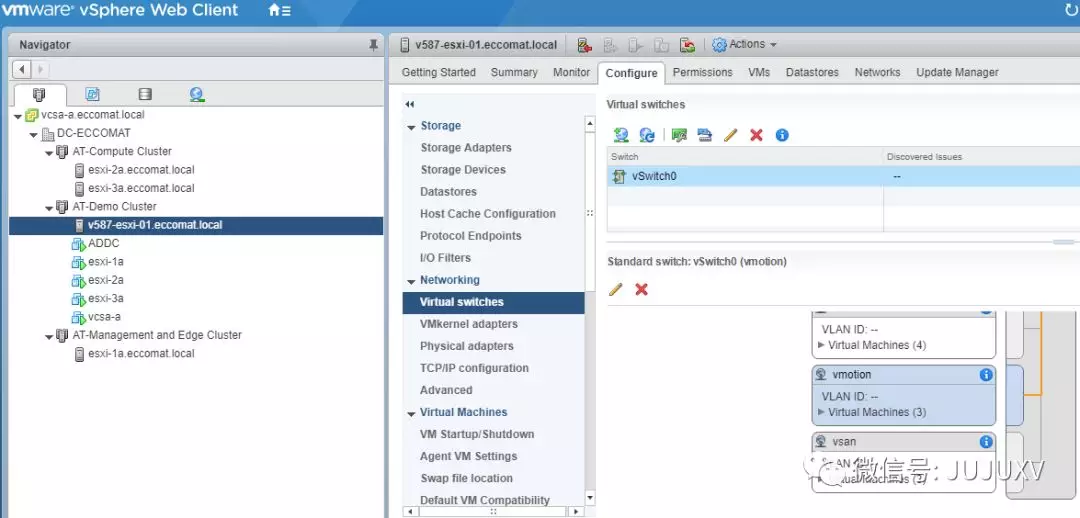Expand Virtual Machines (4) in port group
This screenshot has height=518, width=1080.
point(821,345)
